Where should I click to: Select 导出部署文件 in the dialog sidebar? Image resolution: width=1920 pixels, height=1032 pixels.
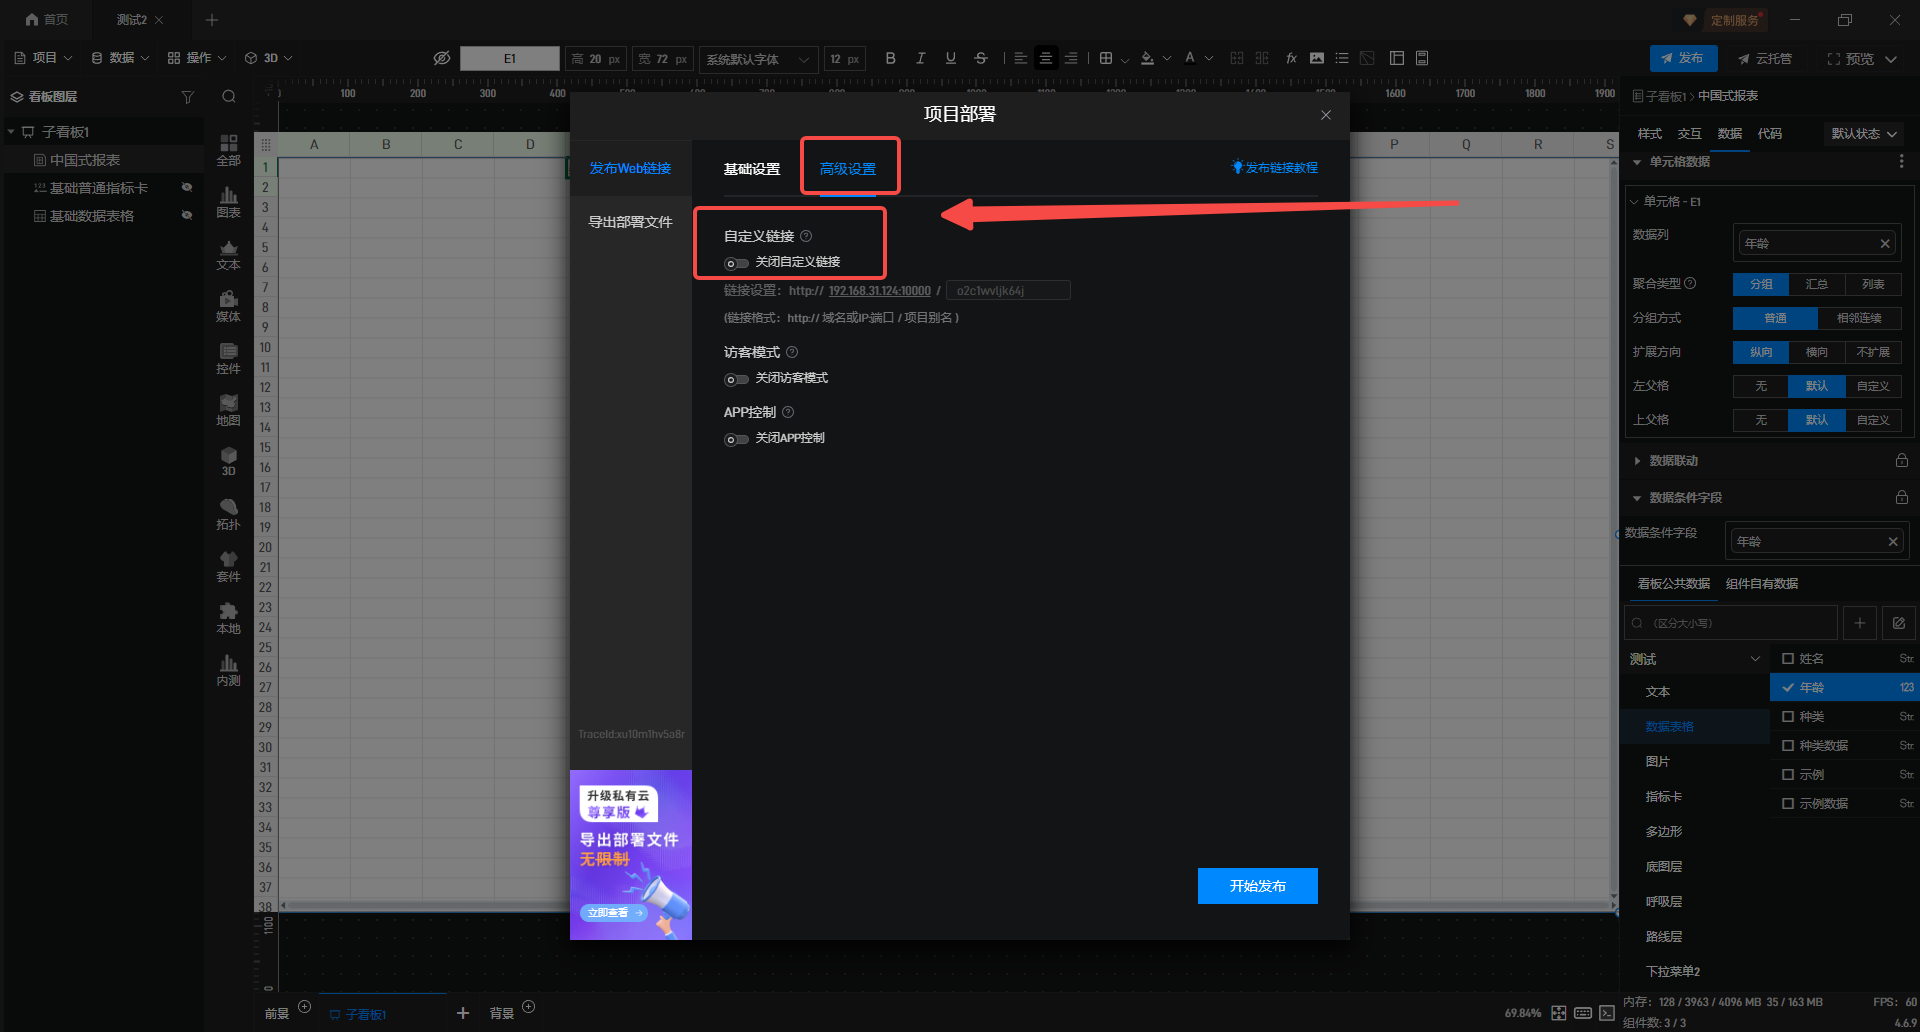[630, 222]
